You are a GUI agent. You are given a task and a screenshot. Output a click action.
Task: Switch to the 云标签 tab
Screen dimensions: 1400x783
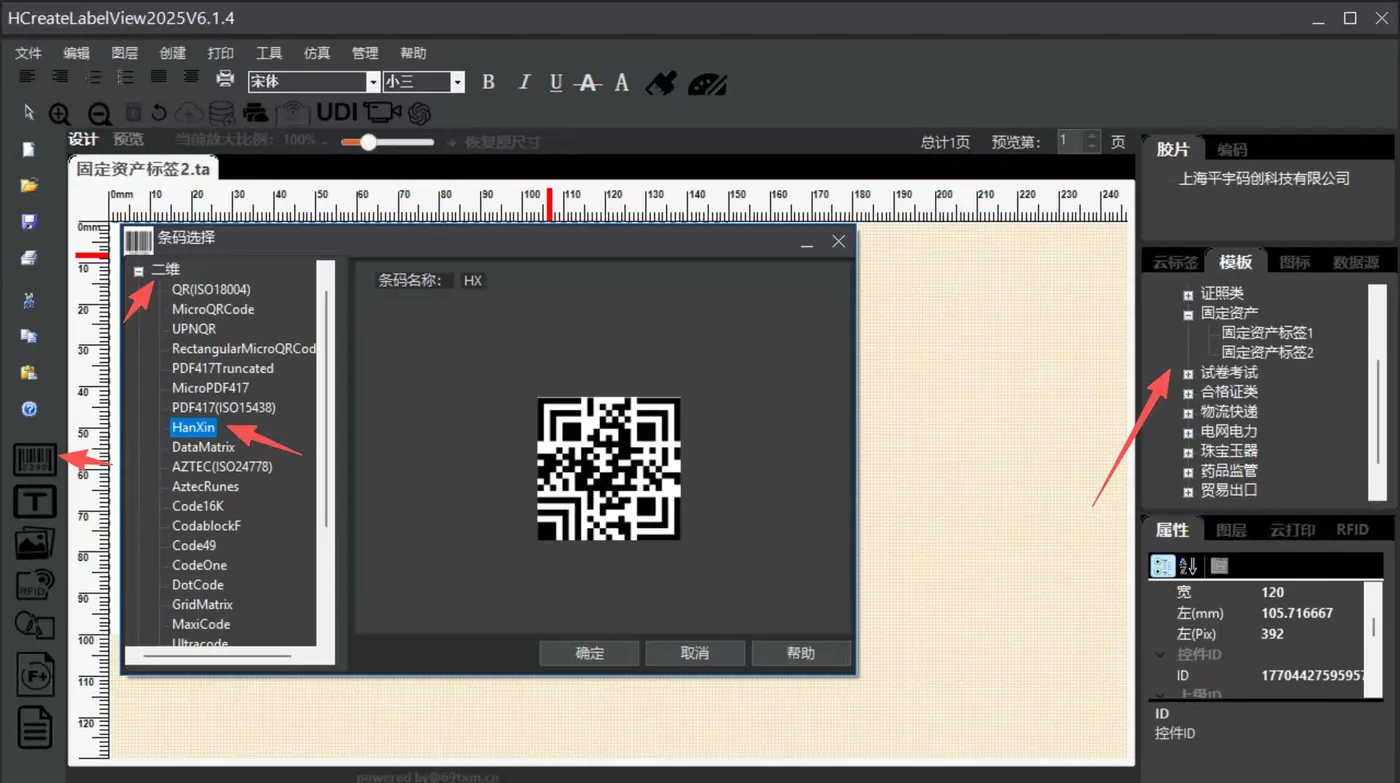coord(1175,262)
